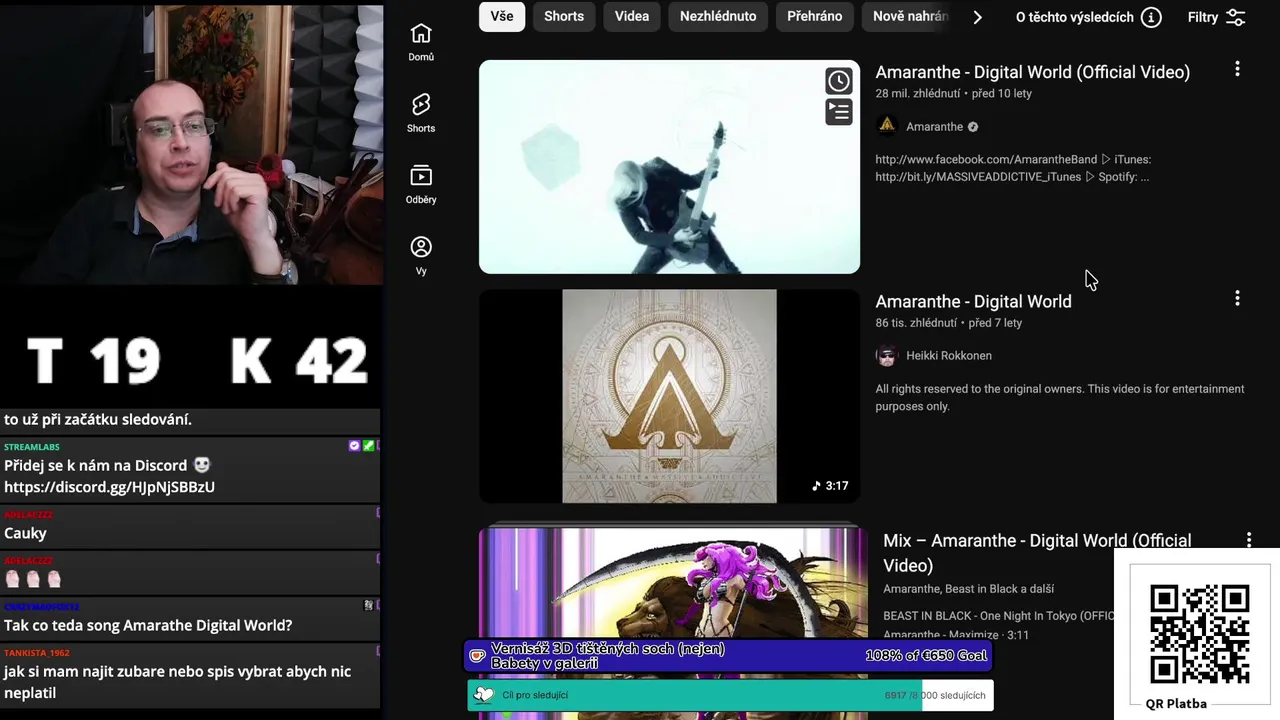Screen dimensions: 1280x720
Task: Click the jak si mam najit zubare message
Action: coord(178,682)
